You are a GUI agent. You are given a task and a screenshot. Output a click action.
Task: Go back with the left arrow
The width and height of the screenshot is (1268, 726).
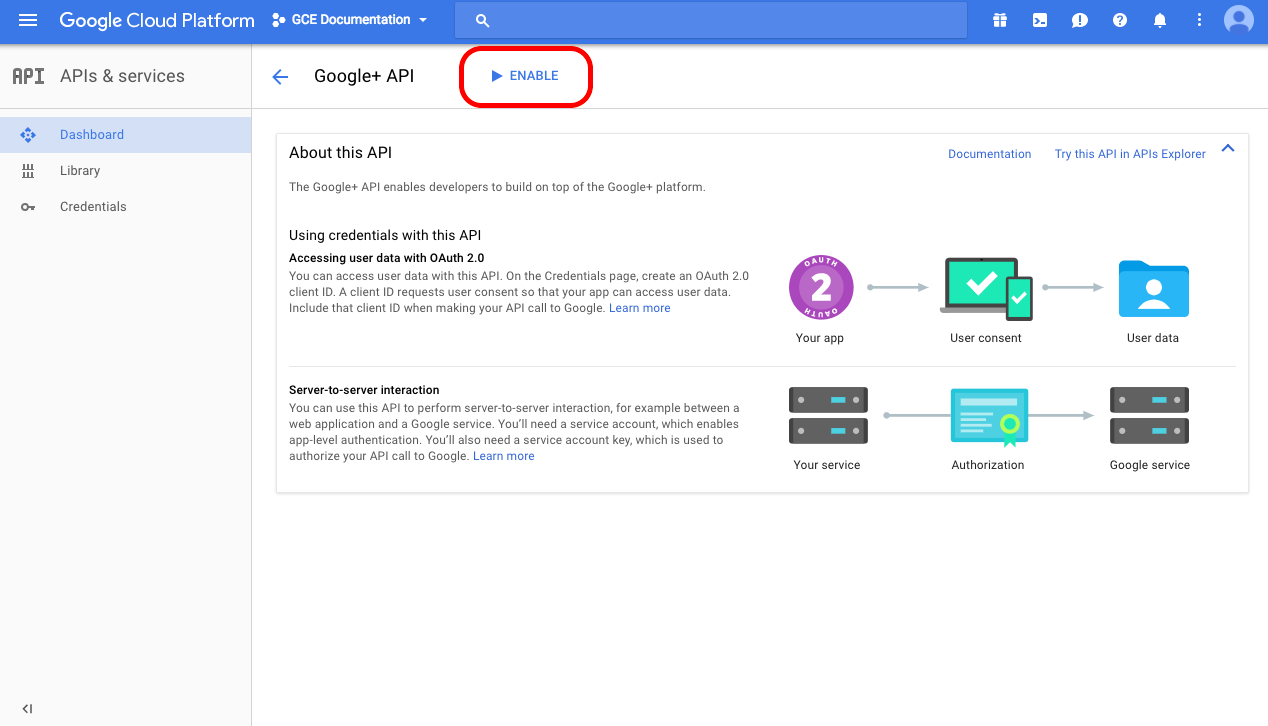click(280, 77)
